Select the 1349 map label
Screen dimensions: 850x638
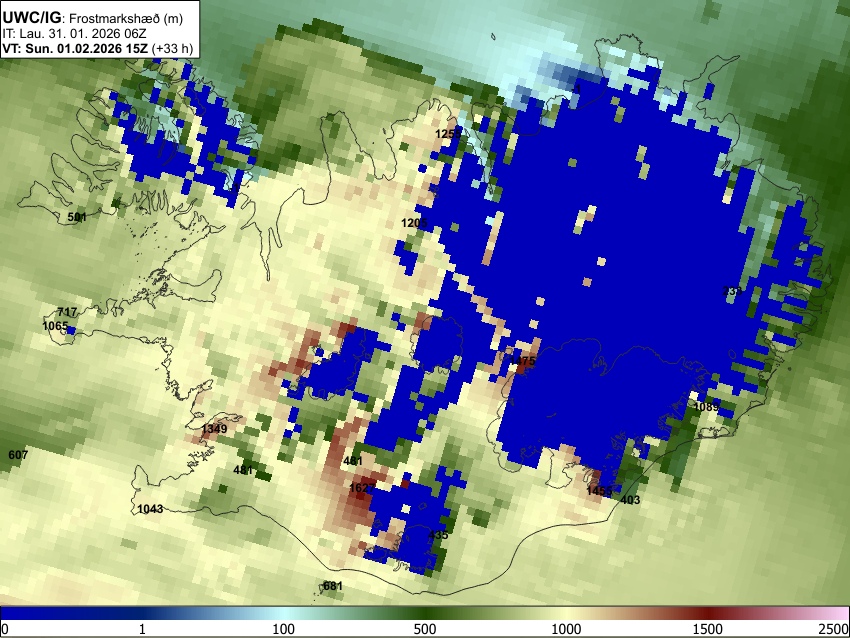coord(214,429)
